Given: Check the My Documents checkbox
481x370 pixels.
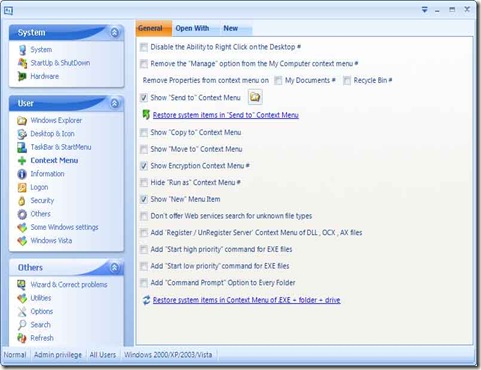Looking at the screenshot, I should point(278,80).
